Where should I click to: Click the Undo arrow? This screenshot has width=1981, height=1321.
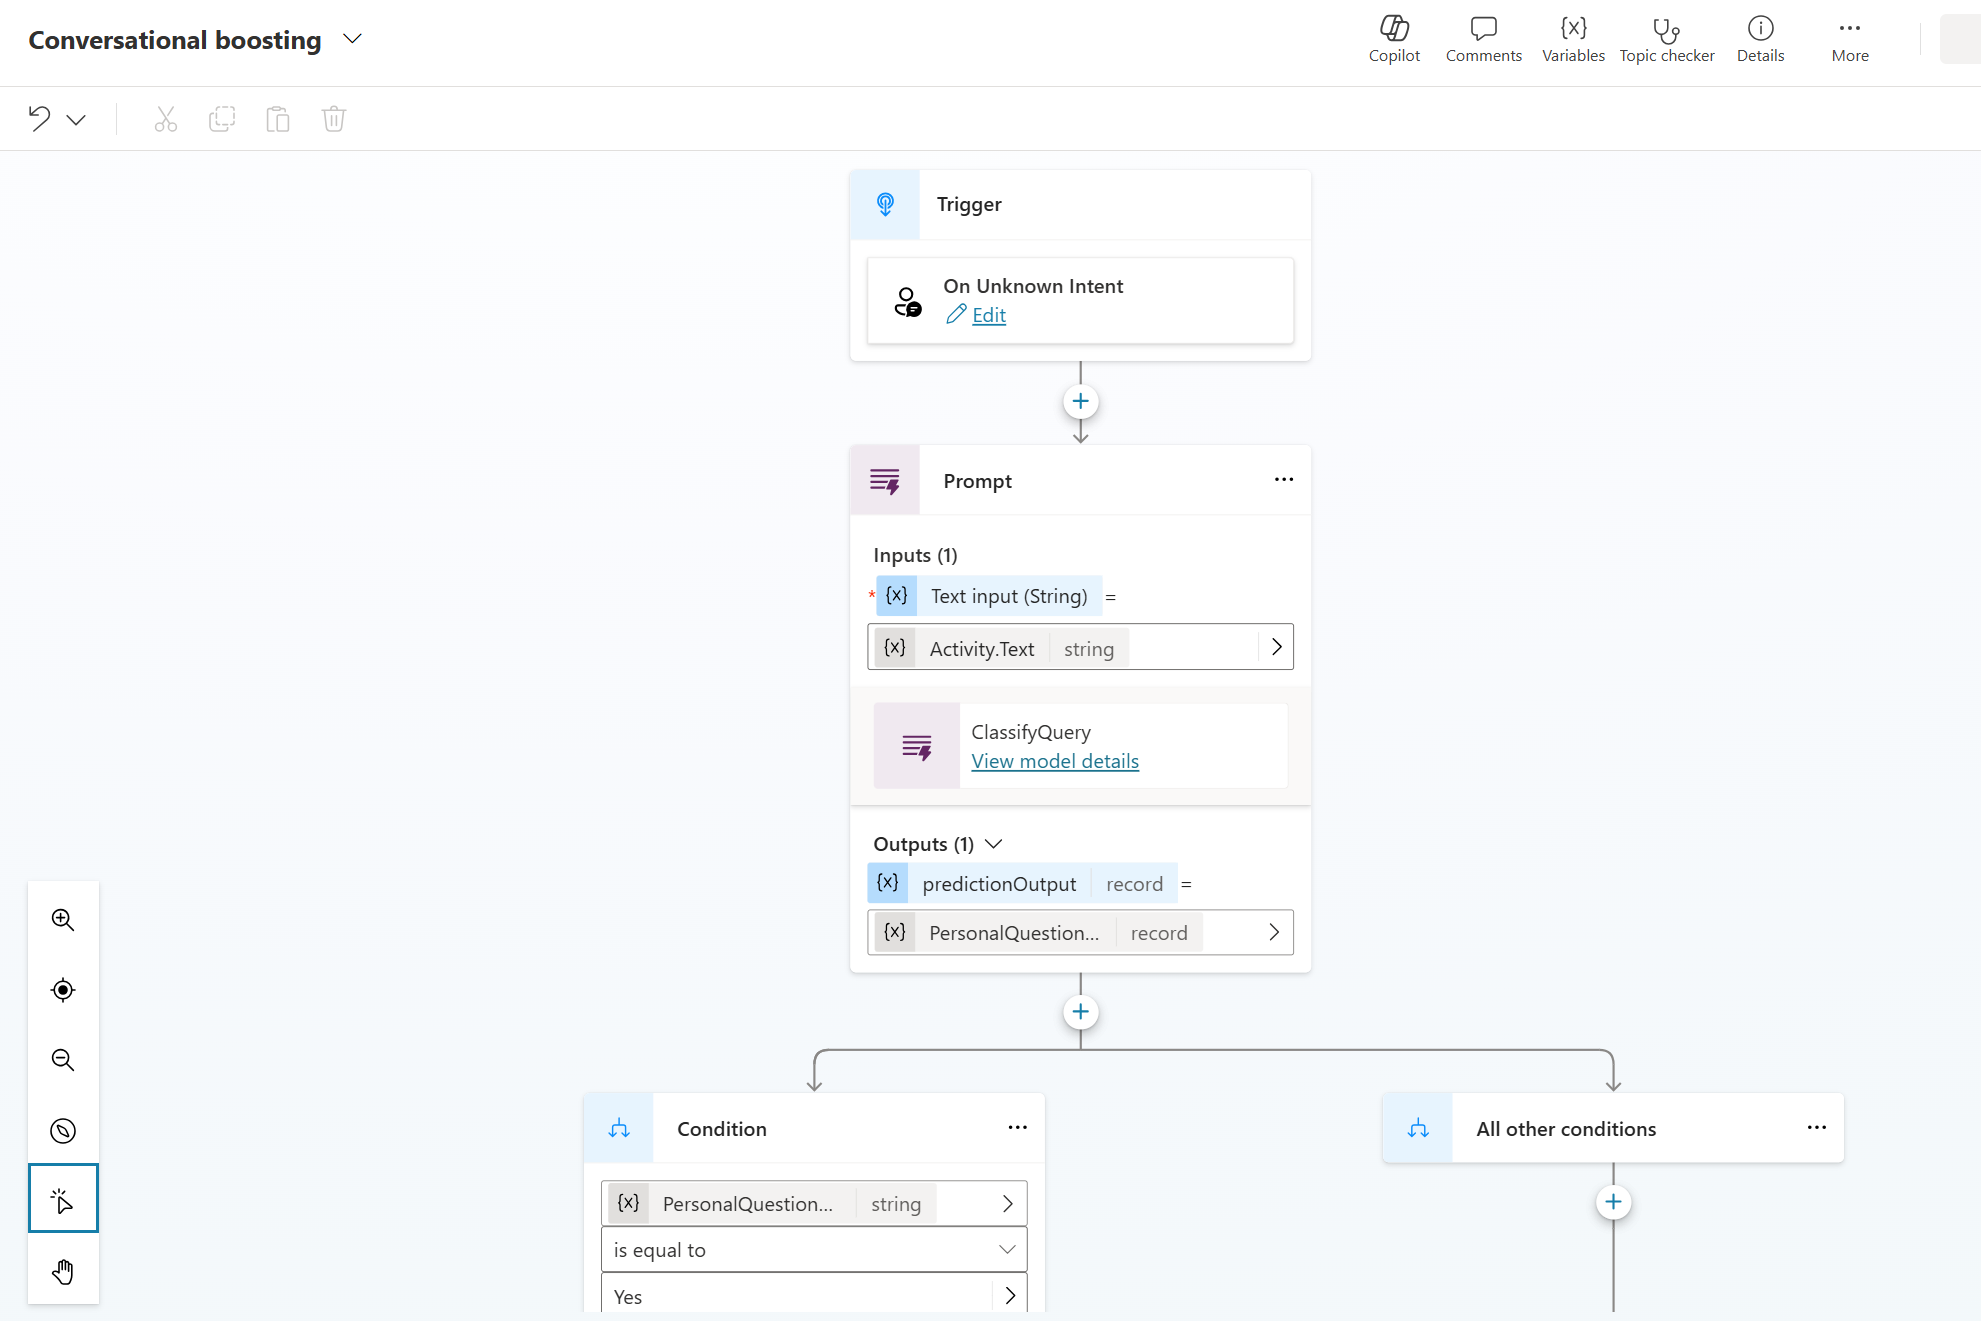coord(39,119)
